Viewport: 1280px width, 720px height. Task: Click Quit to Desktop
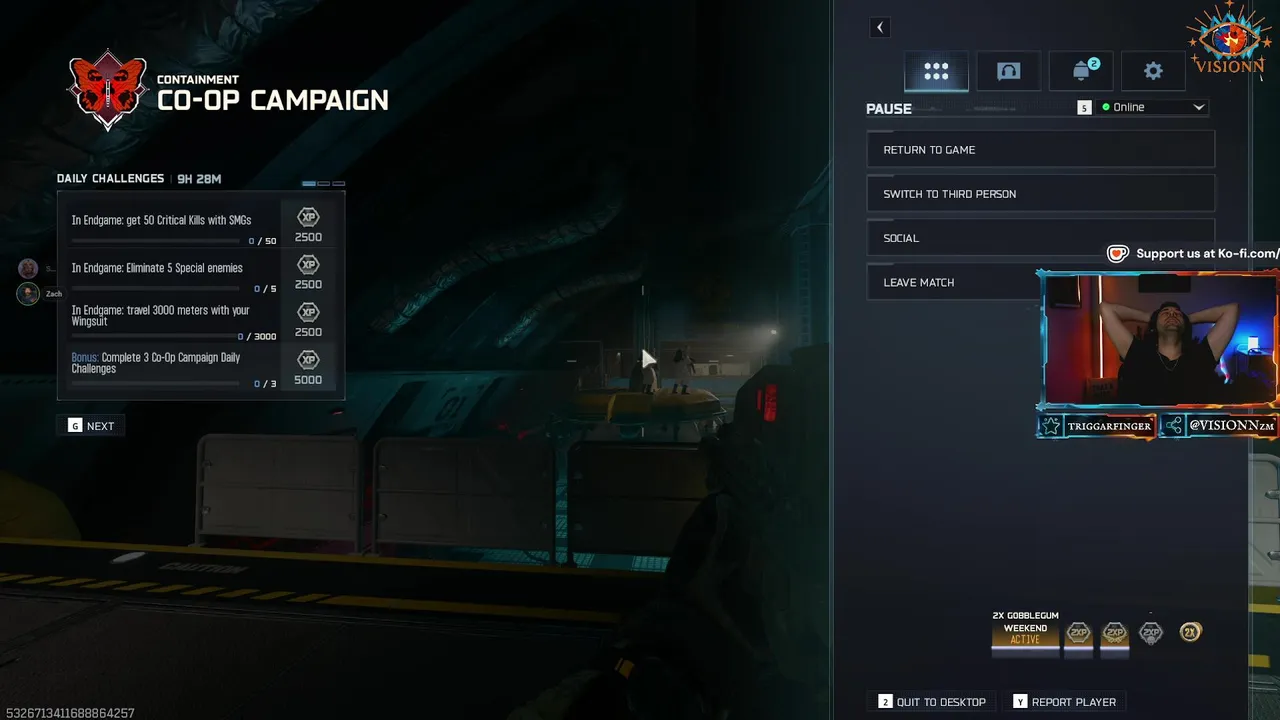pyautogui.click(x=932, y=702)
